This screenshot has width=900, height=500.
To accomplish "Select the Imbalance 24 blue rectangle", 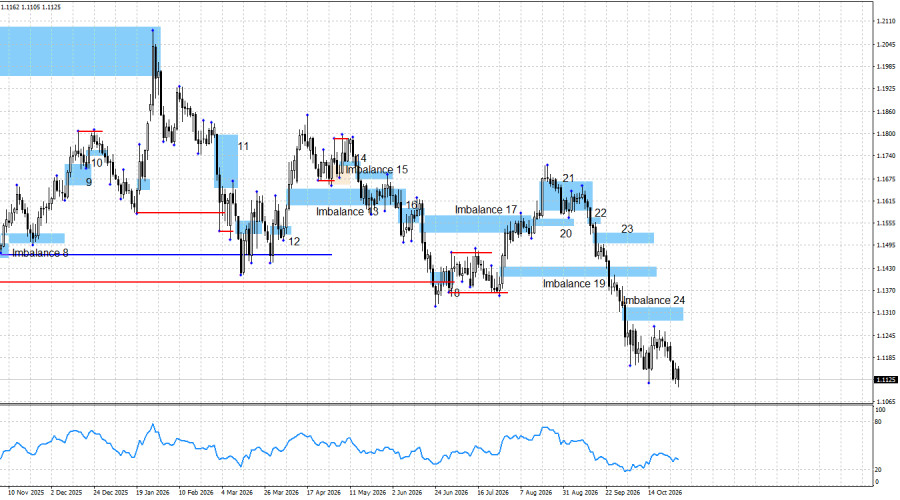I will tap(653, 314).
